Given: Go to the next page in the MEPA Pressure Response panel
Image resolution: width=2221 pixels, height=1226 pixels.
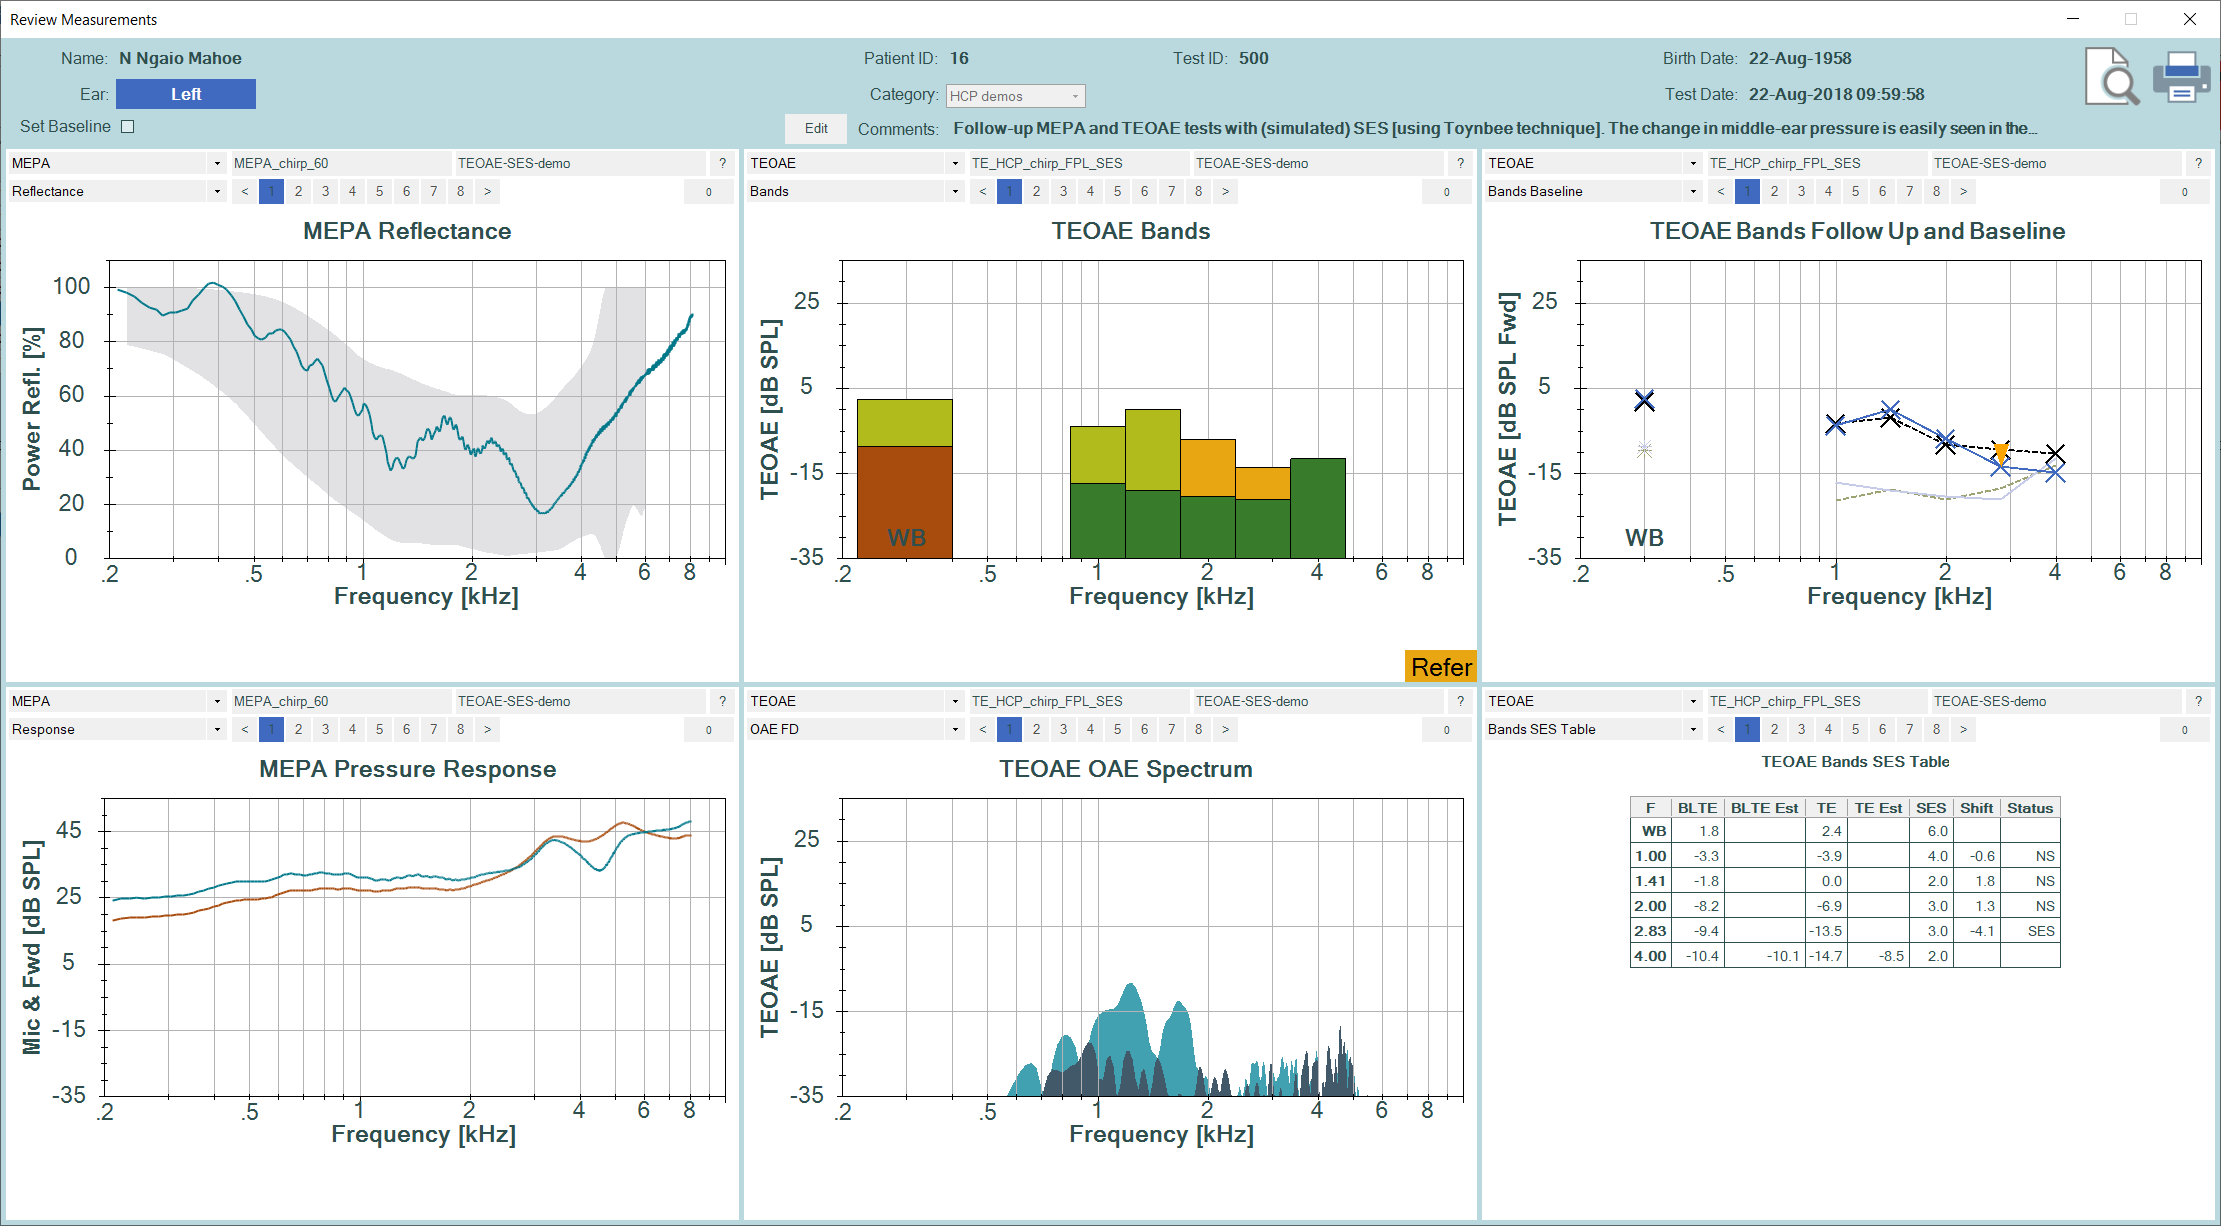Looking at the screenshot, I should (487, 729).
